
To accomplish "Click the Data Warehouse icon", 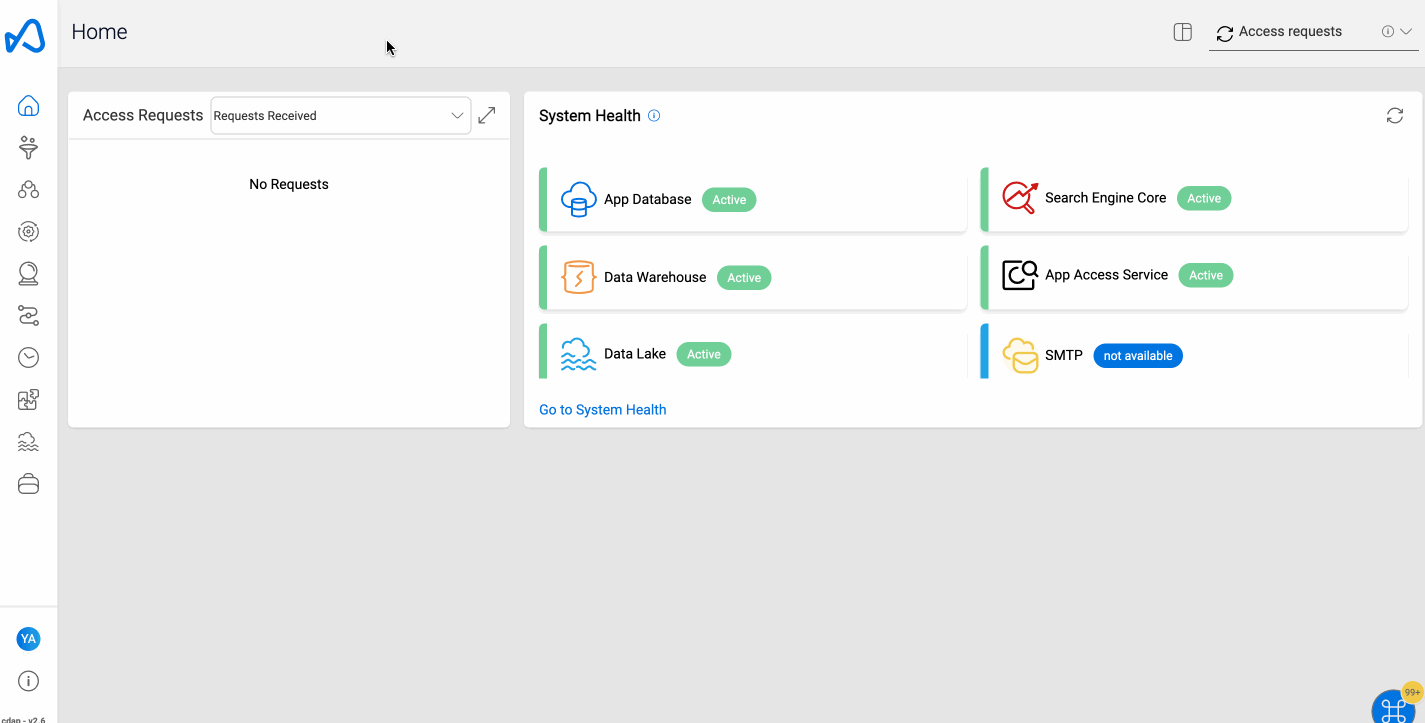I will coord(579,277).
